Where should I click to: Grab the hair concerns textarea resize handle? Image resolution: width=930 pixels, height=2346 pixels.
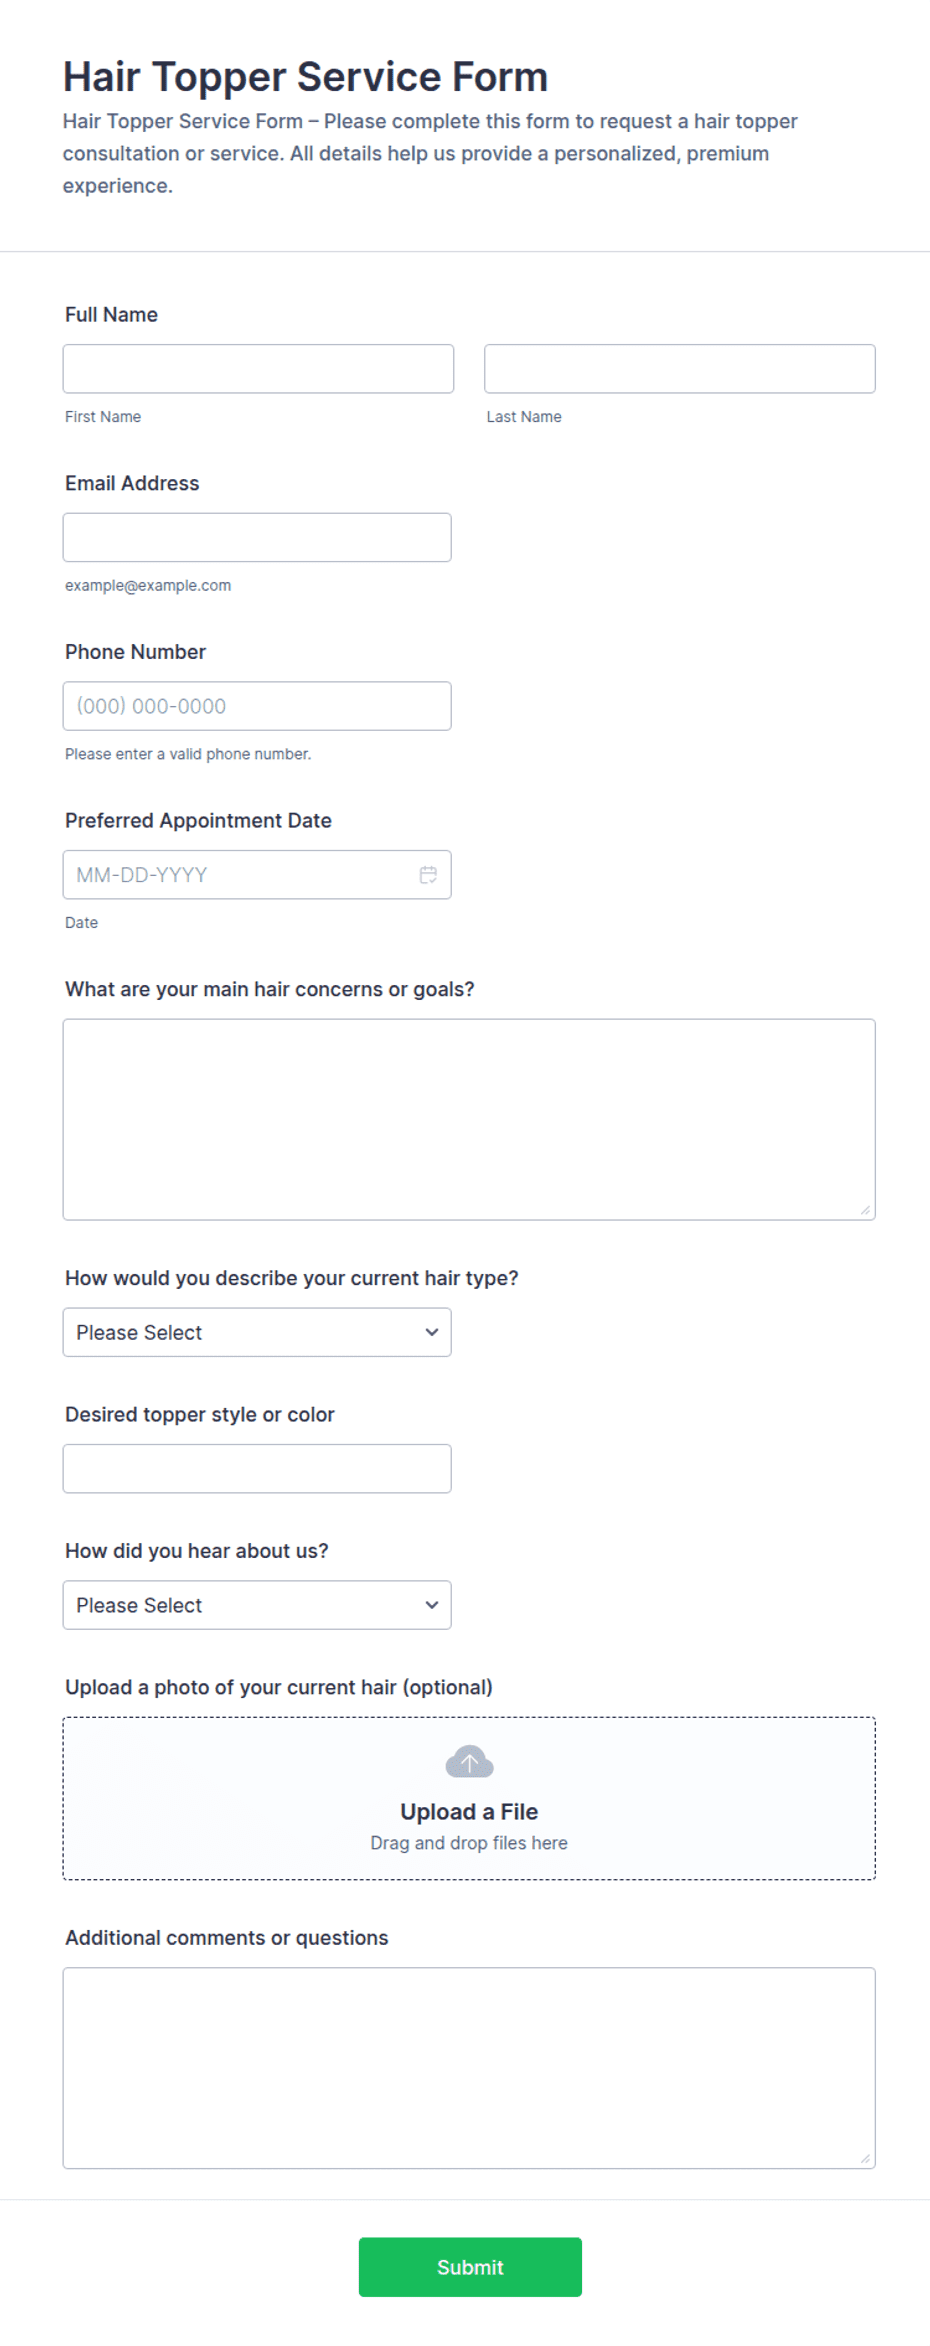tap(865, 1210)
